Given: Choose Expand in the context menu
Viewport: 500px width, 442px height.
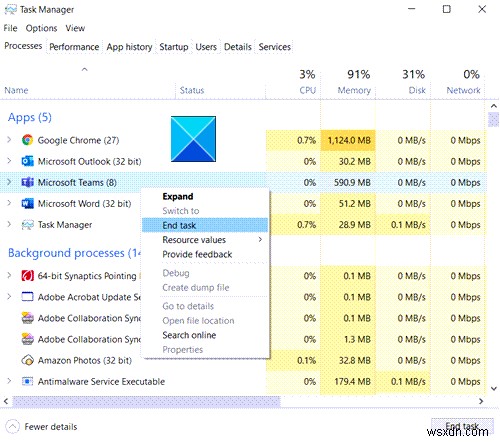Looking at the screenshot, I should point(205,196).
